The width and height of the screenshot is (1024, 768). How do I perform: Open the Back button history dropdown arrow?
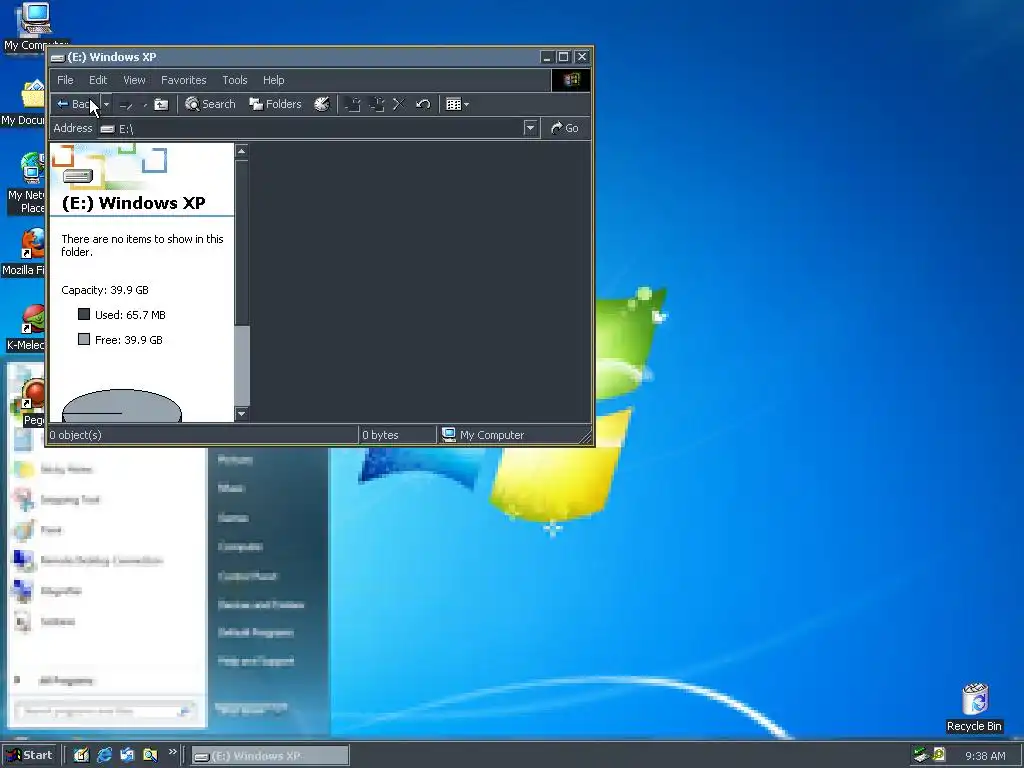(106, 104)
